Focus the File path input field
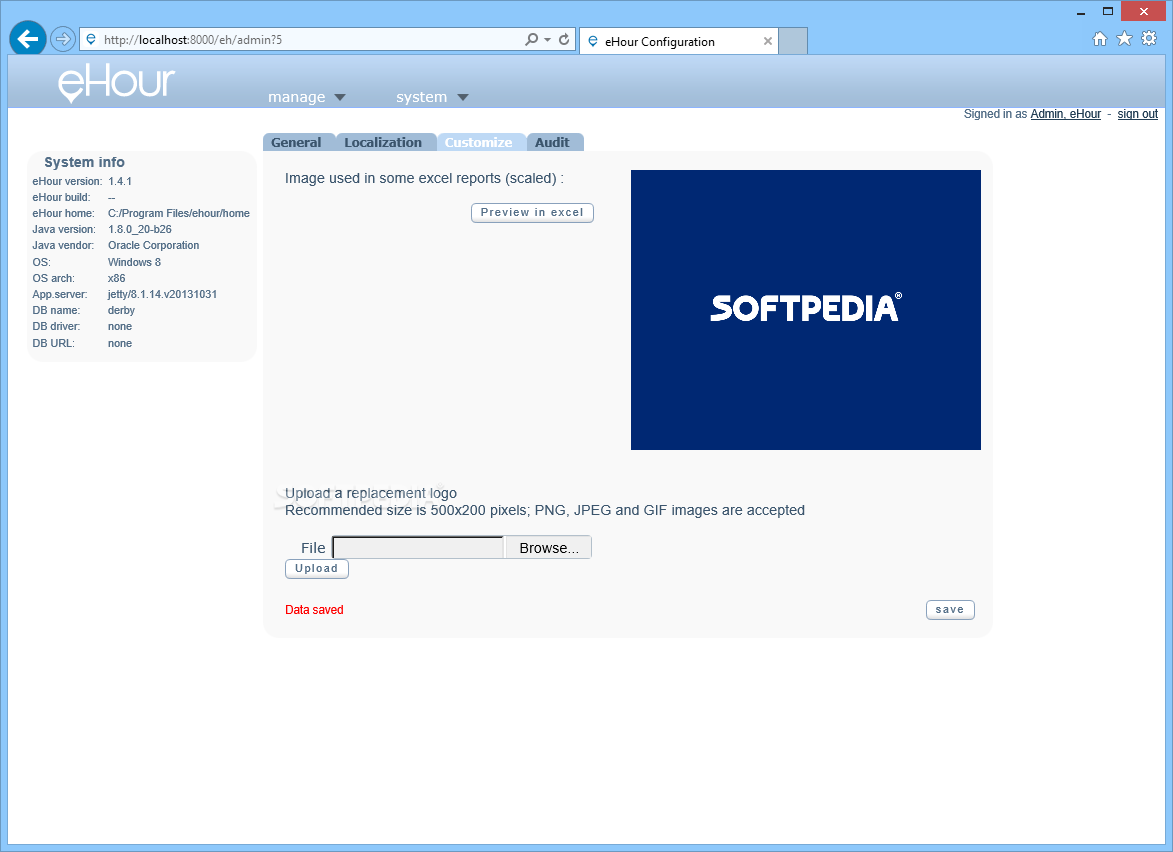The image size is (1173, 852). point(418,548)
